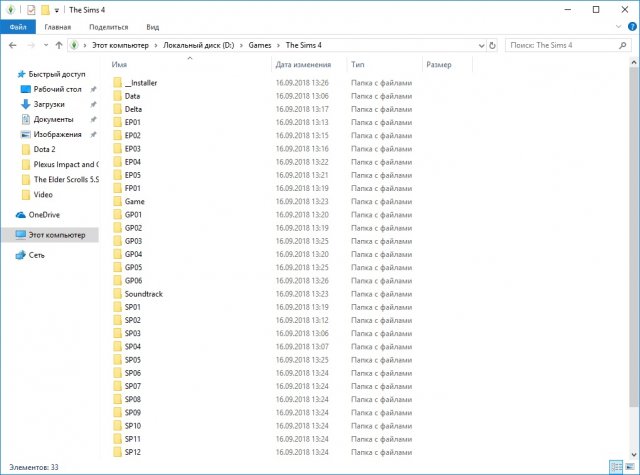The image size is (640, 475).
Task: Select the Delta folder
Action: (x=133, y=109)
